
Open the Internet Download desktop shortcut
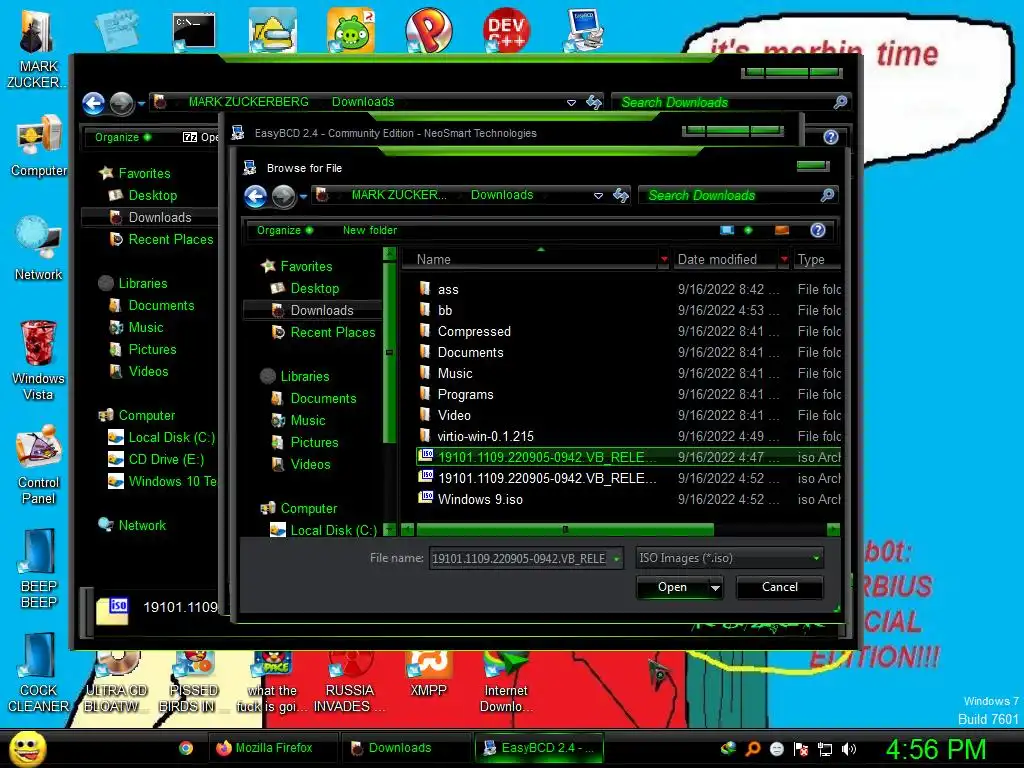tap(506, 680)
